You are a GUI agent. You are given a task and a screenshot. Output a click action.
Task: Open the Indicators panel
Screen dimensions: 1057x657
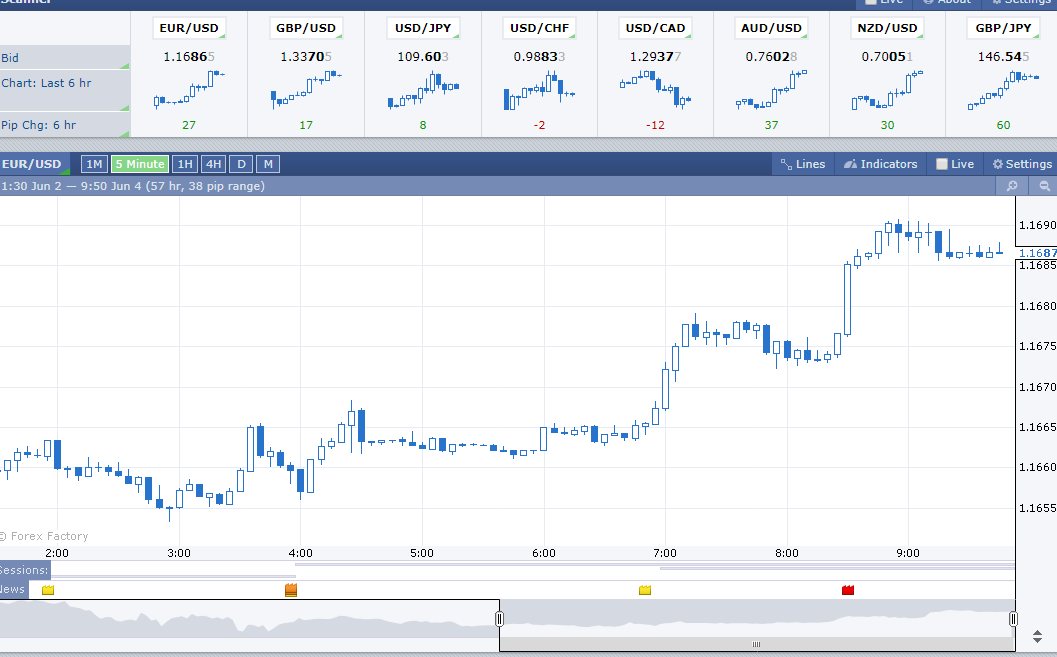pyautogui.click(x=879, y=164)
